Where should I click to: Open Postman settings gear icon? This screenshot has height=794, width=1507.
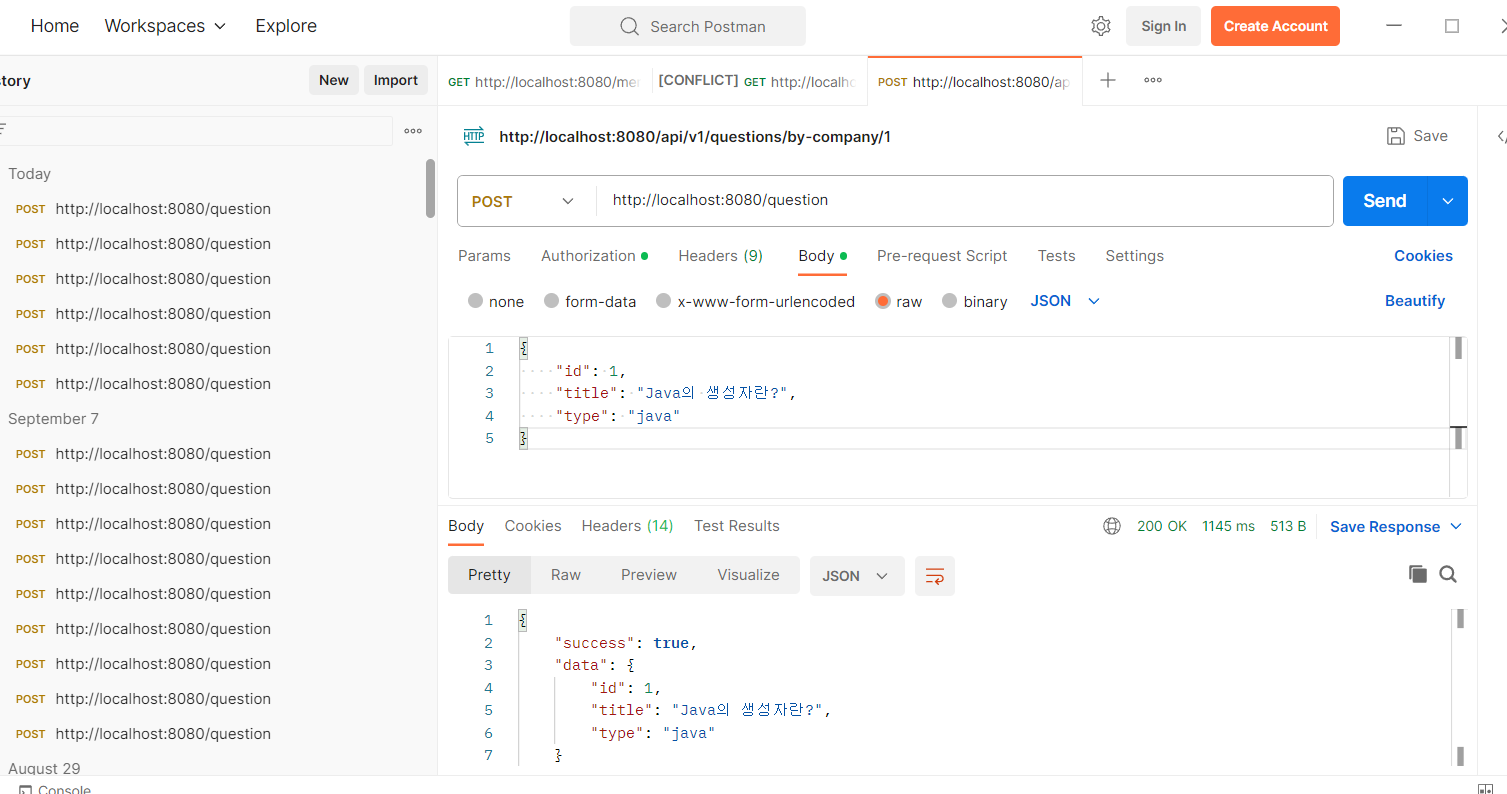tap(1101, 26)
